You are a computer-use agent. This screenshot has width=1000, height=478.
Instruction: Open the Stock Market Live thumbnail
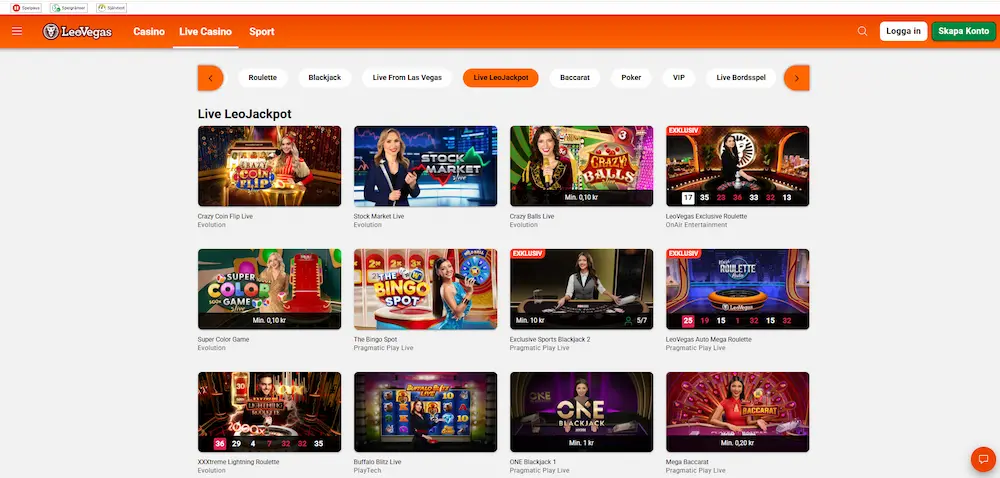[x=425, y=166]
